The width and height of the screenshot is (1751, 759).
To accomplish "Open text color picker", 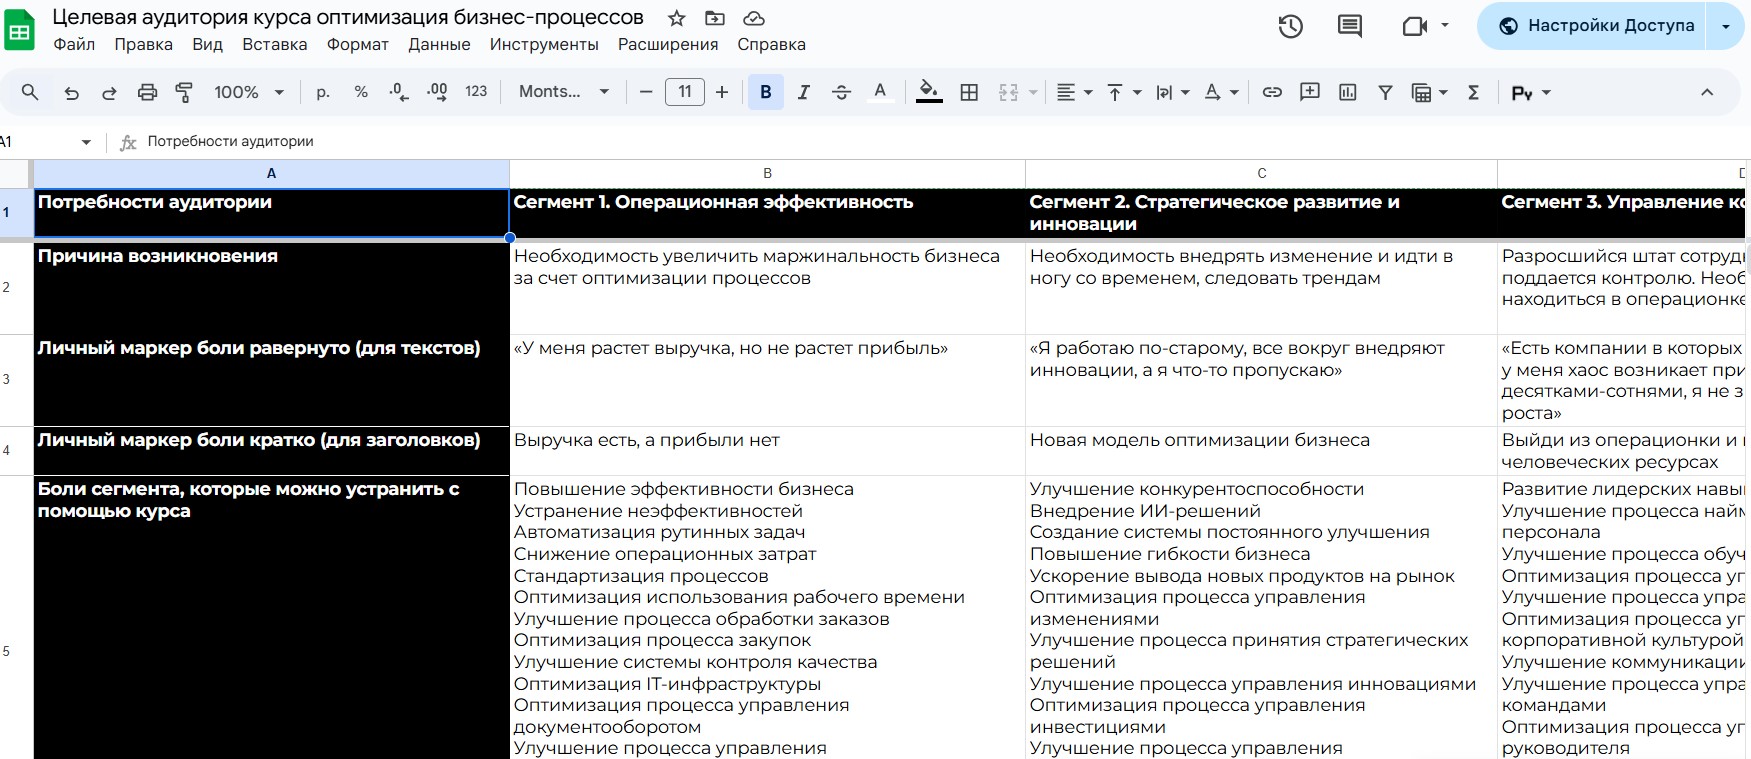I will (x=880, y=92).
